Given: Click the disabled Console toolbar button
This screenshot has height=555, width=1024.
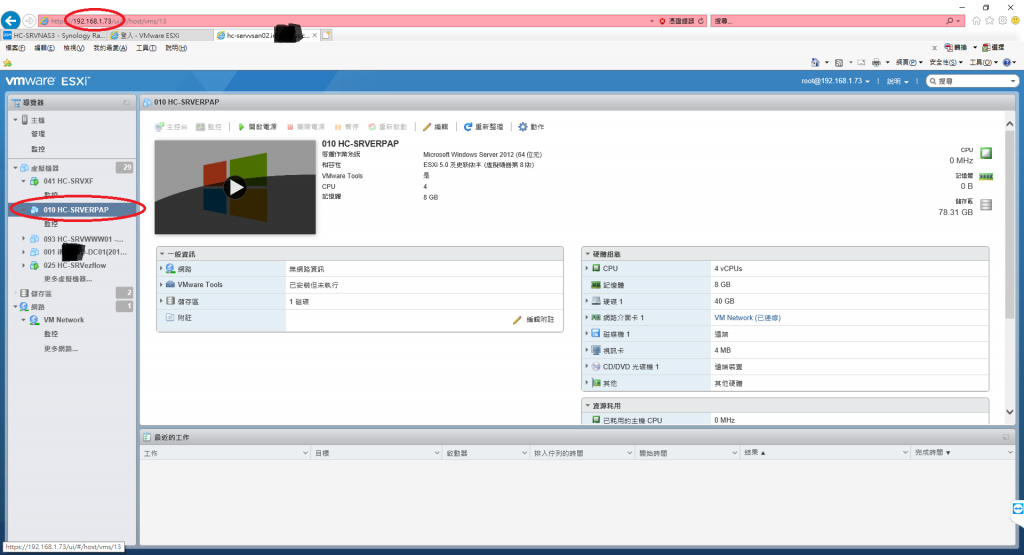Looking at the screenshot, I should pos(171,127).
